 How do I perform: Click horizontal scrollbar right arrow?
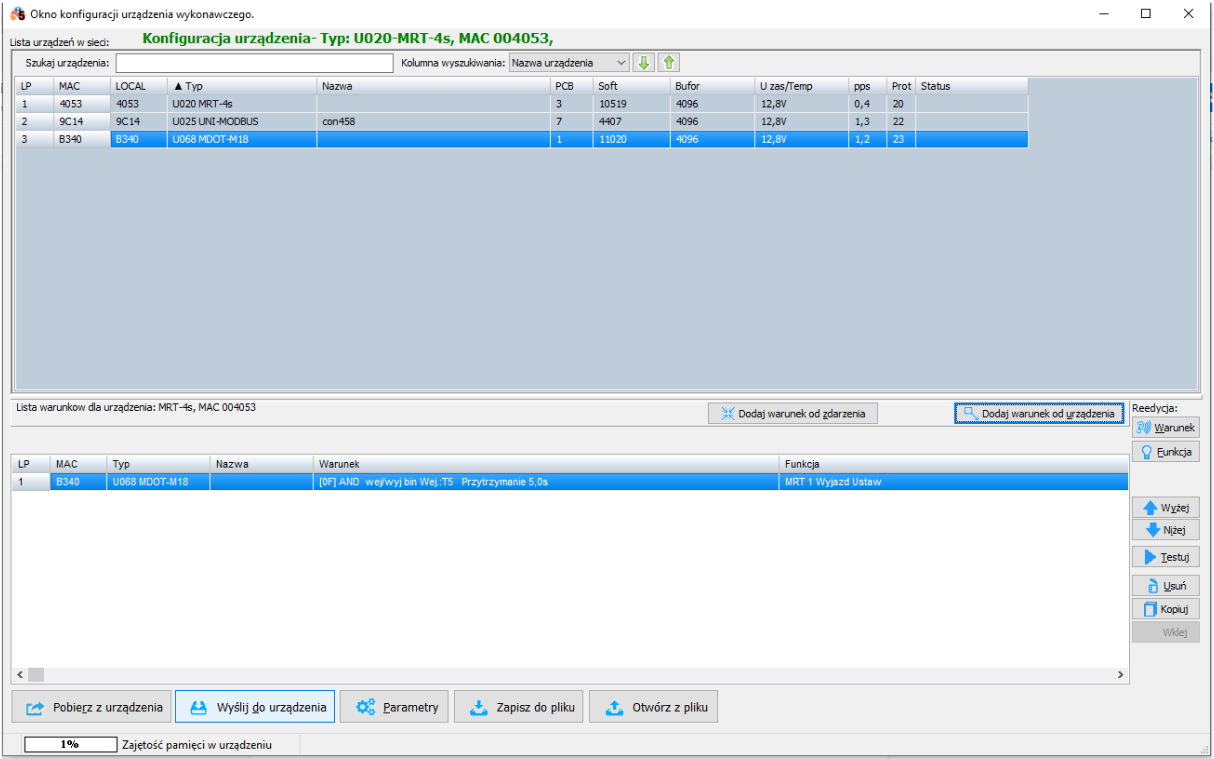(x=1120, y=675)
